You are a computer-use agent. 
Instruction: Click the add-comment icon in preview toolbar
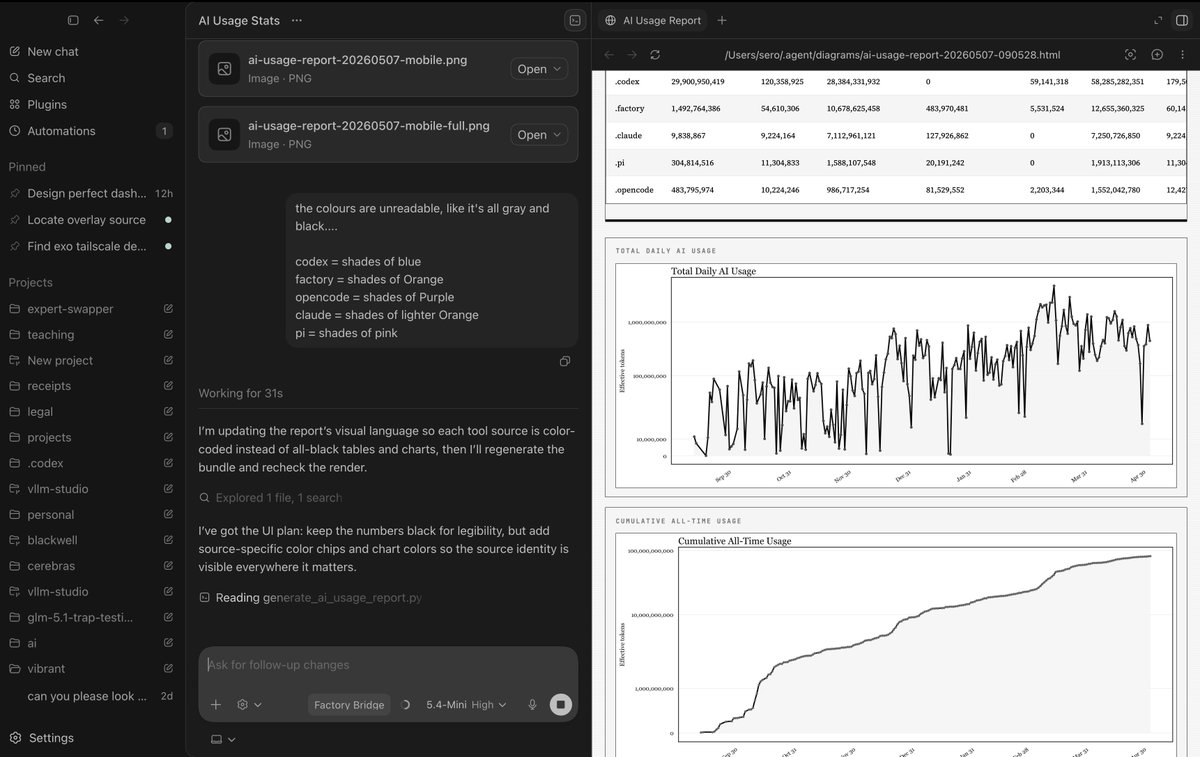[1157, 55]
